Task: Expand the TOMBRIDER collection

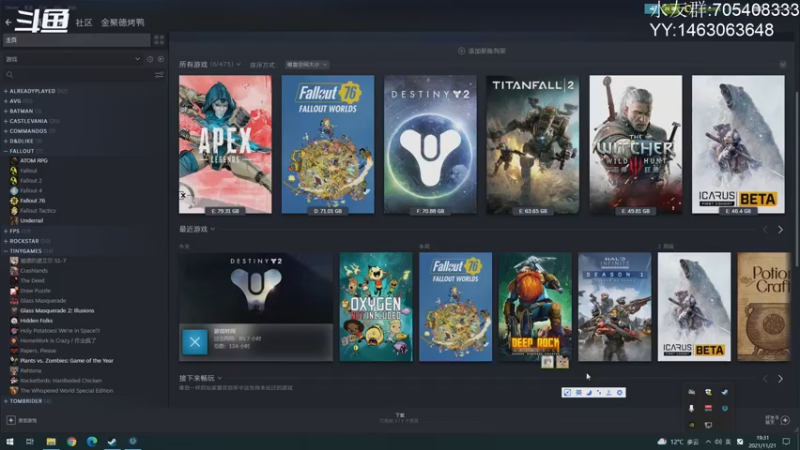Action: point(27,401)
